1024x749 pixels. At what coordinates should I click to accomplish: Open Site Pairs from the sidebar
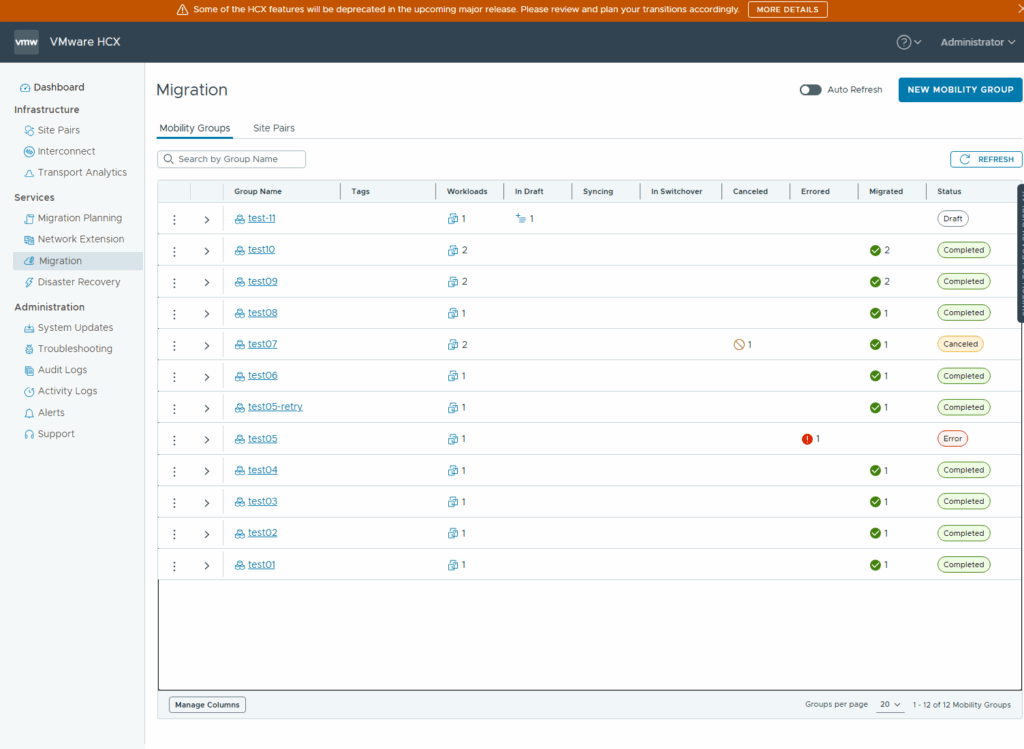pos(58,130)
